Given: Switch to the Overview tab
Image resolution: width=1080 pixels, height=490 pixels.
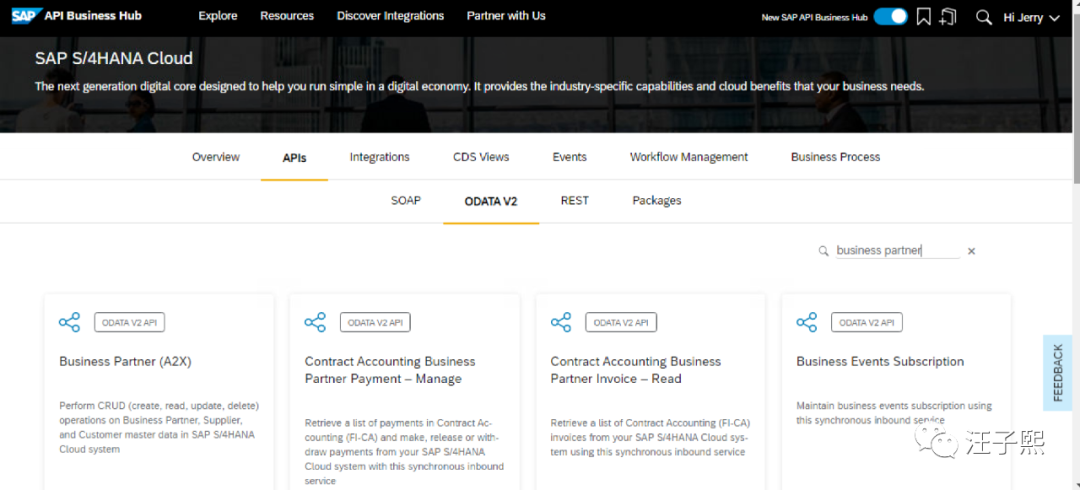Looking at the screenshot, I should (216, 157).
